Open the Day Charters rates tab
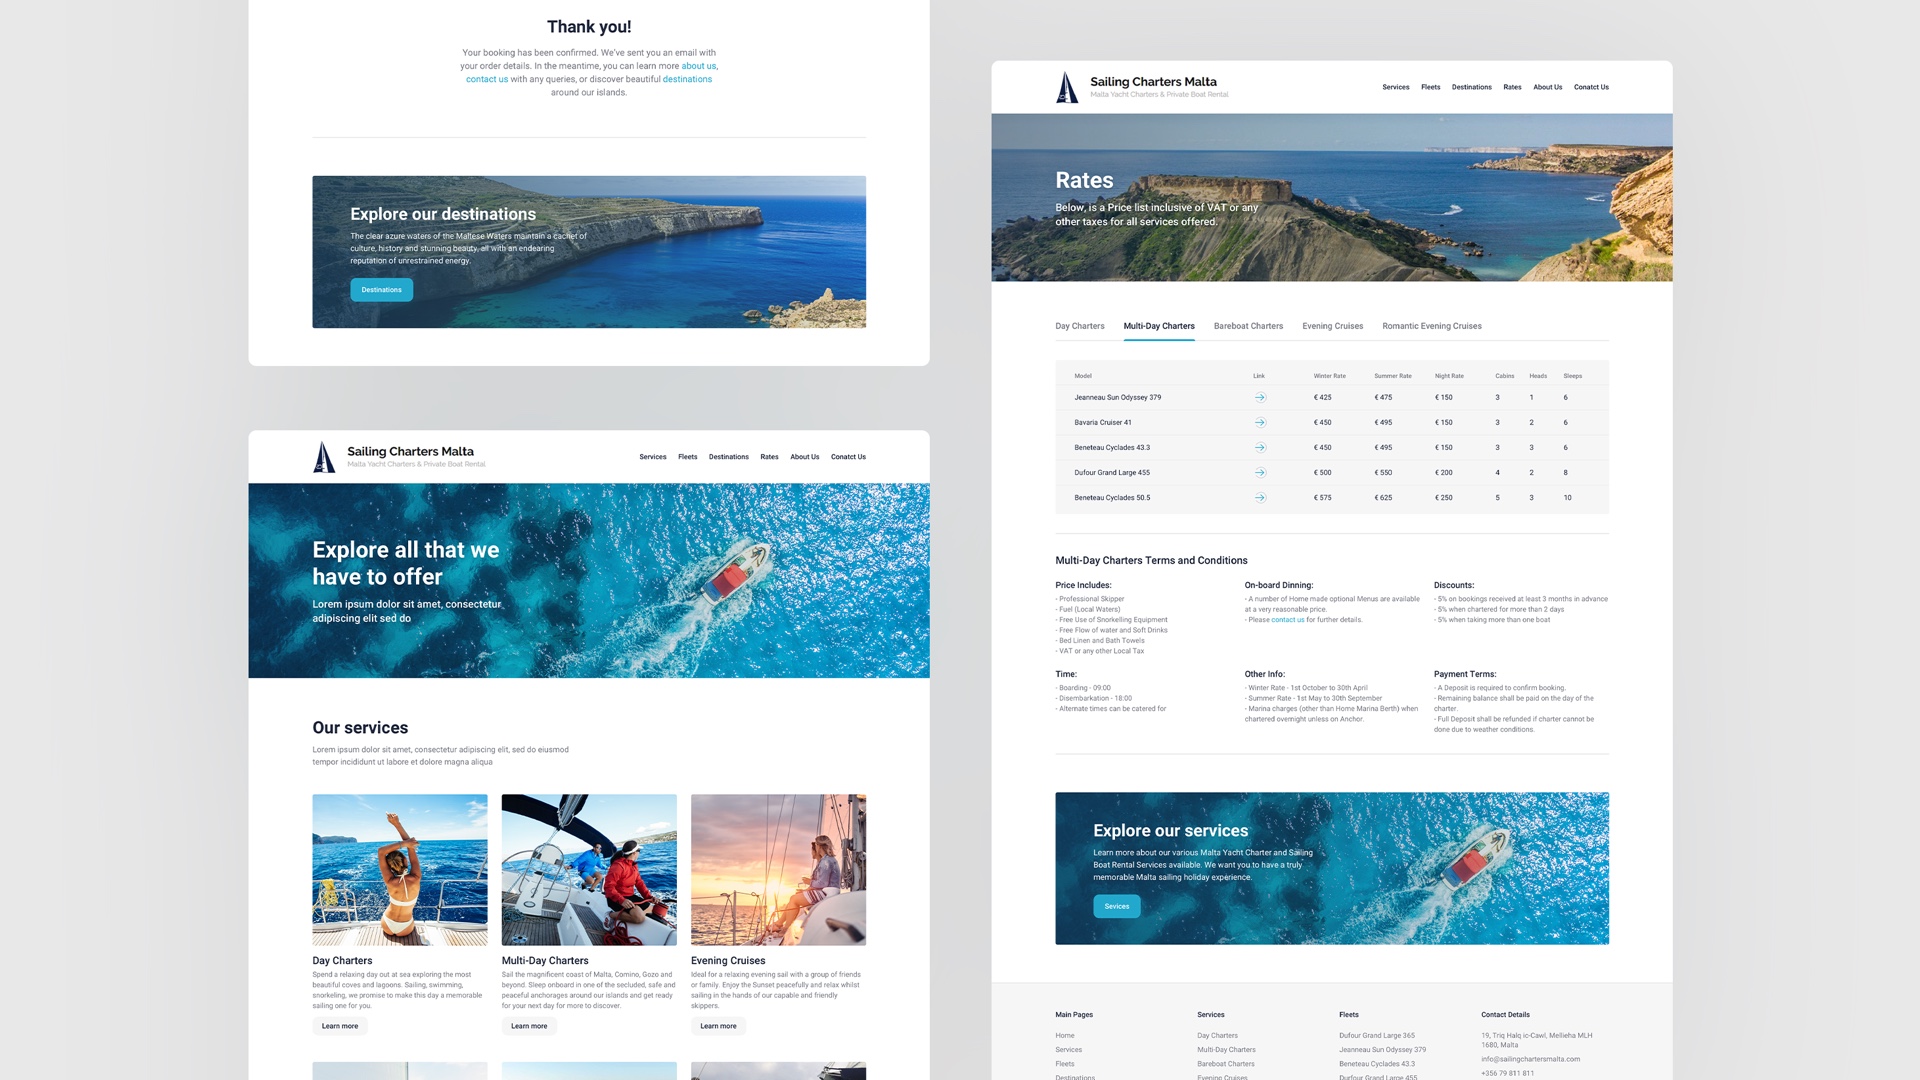1920x1080 pixels. pyautogui.click(x=1080, y=326)
